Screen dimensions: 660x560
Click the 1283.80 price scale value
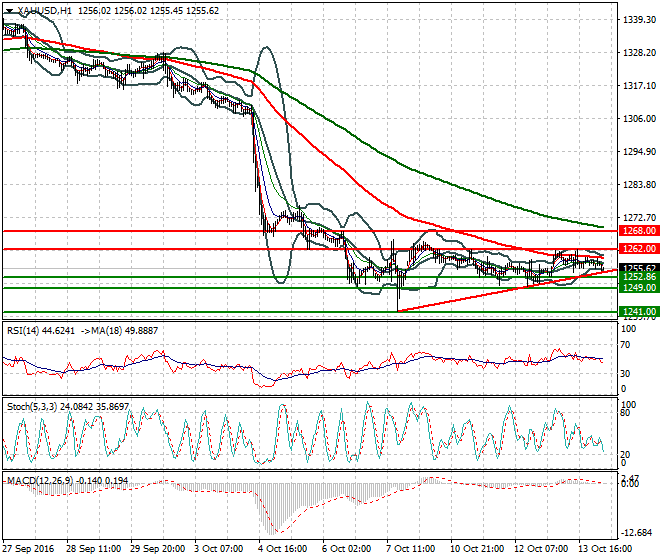639,185
